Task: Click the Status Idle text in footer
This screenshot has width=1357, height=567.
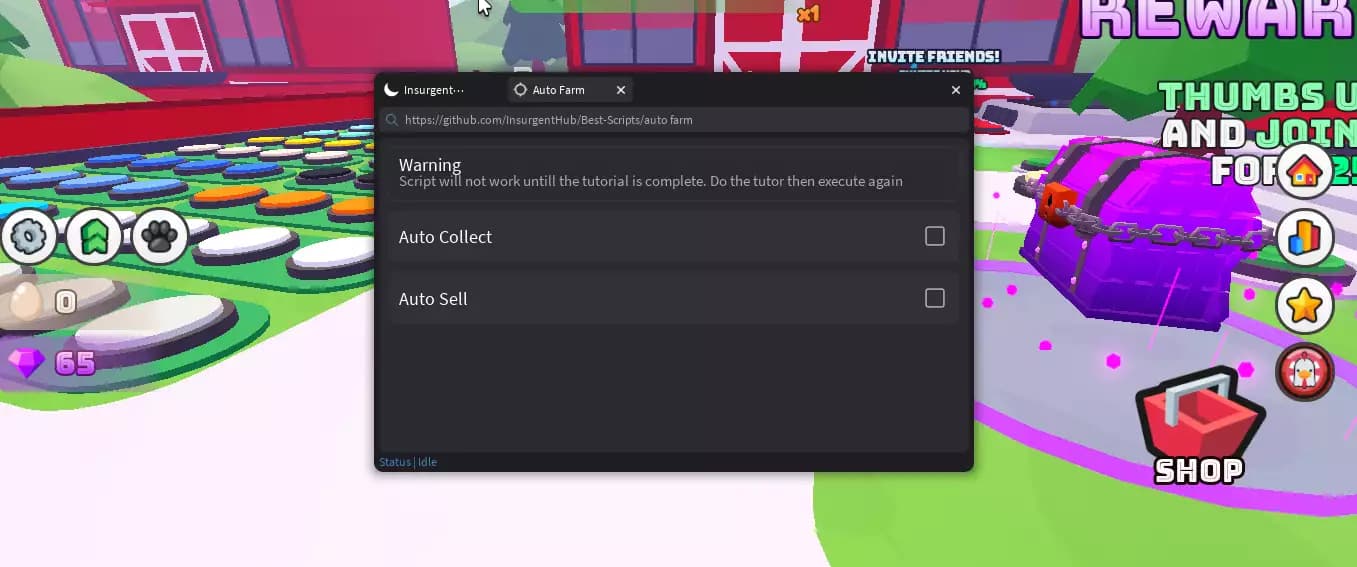Action: [x=408, y=462]
